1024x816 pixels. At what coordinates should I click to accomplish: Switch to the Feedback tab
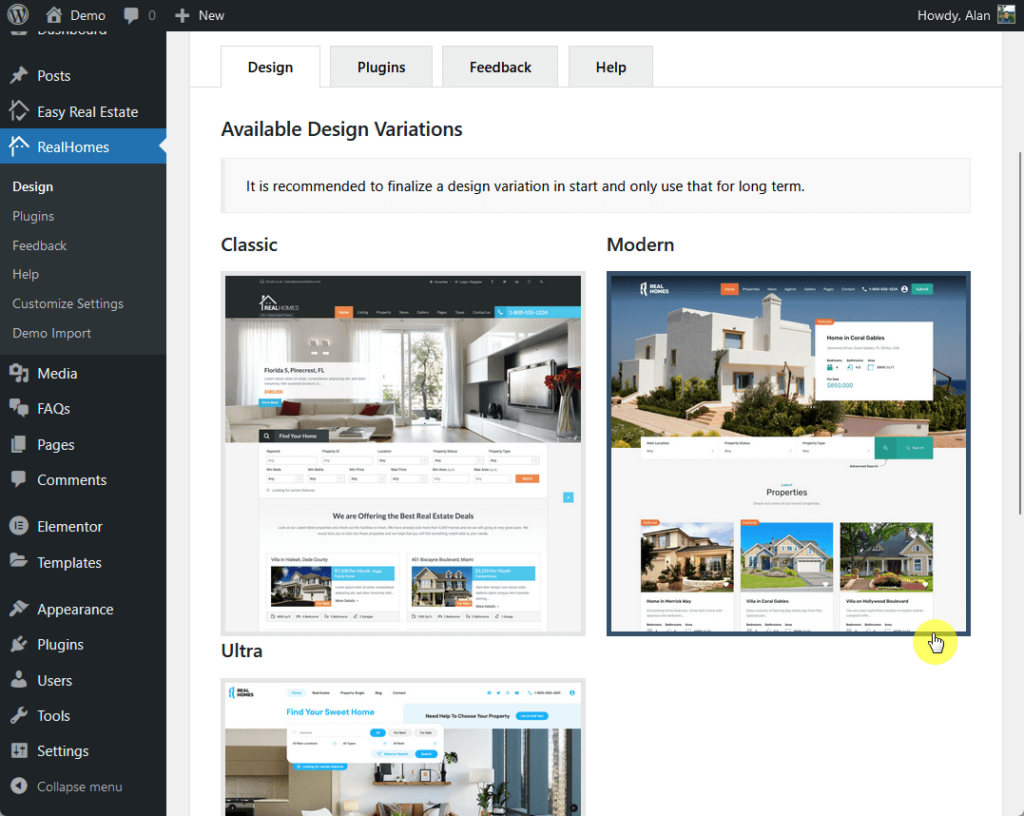500,67
